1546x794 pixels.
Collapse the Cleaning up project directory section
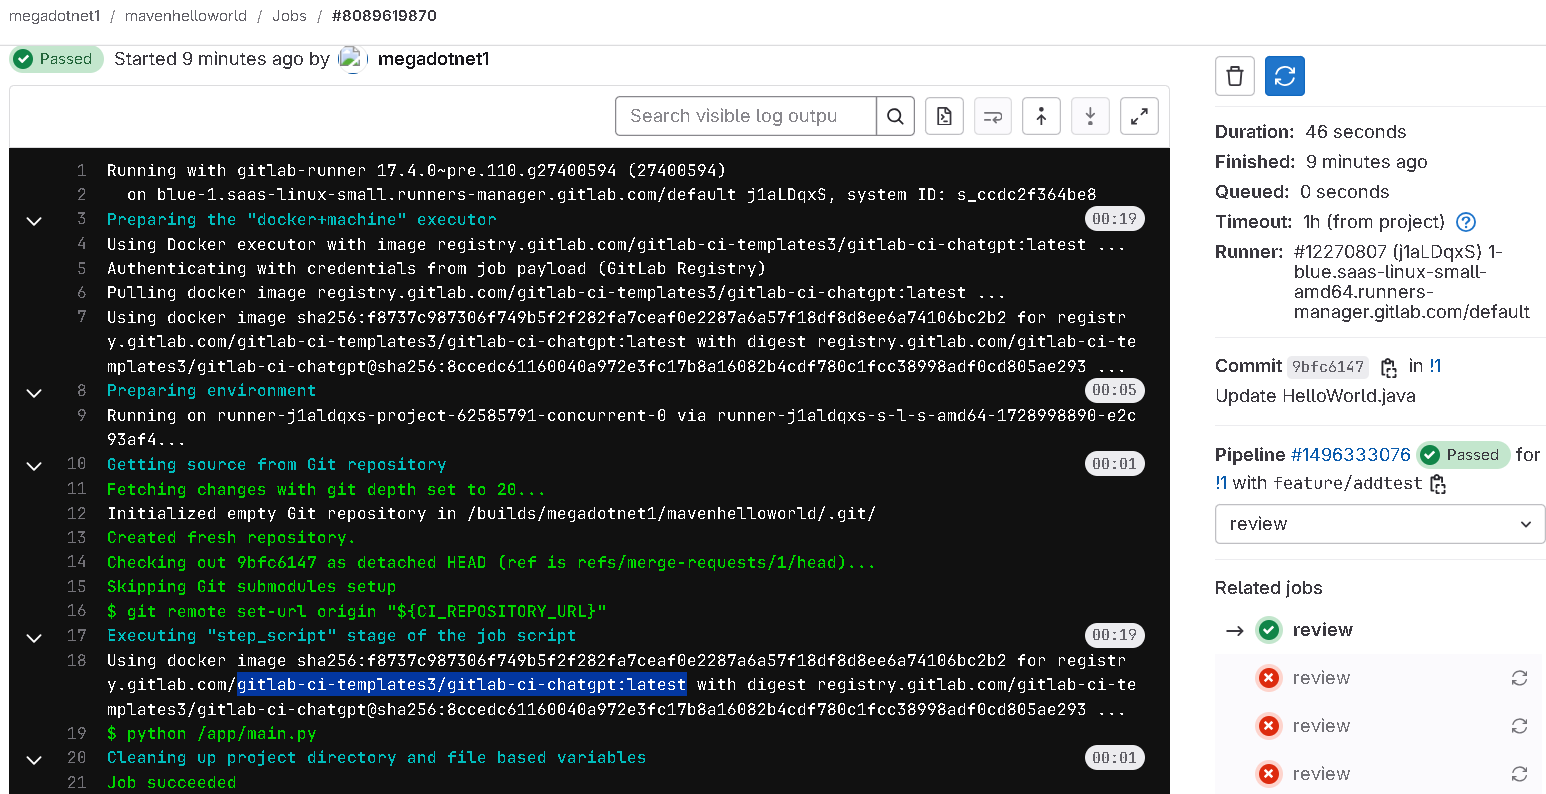coord(34,759)
